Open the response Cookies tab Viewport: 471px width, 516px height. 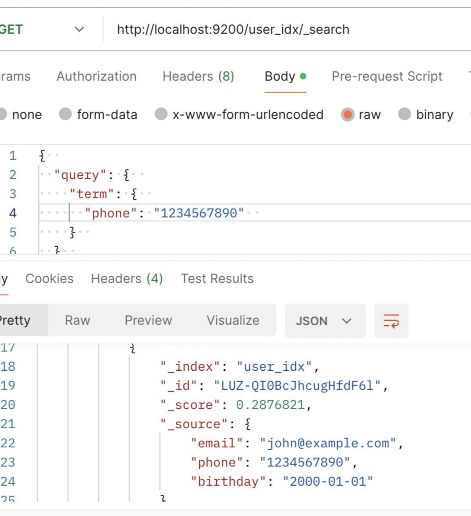[49, 279]
